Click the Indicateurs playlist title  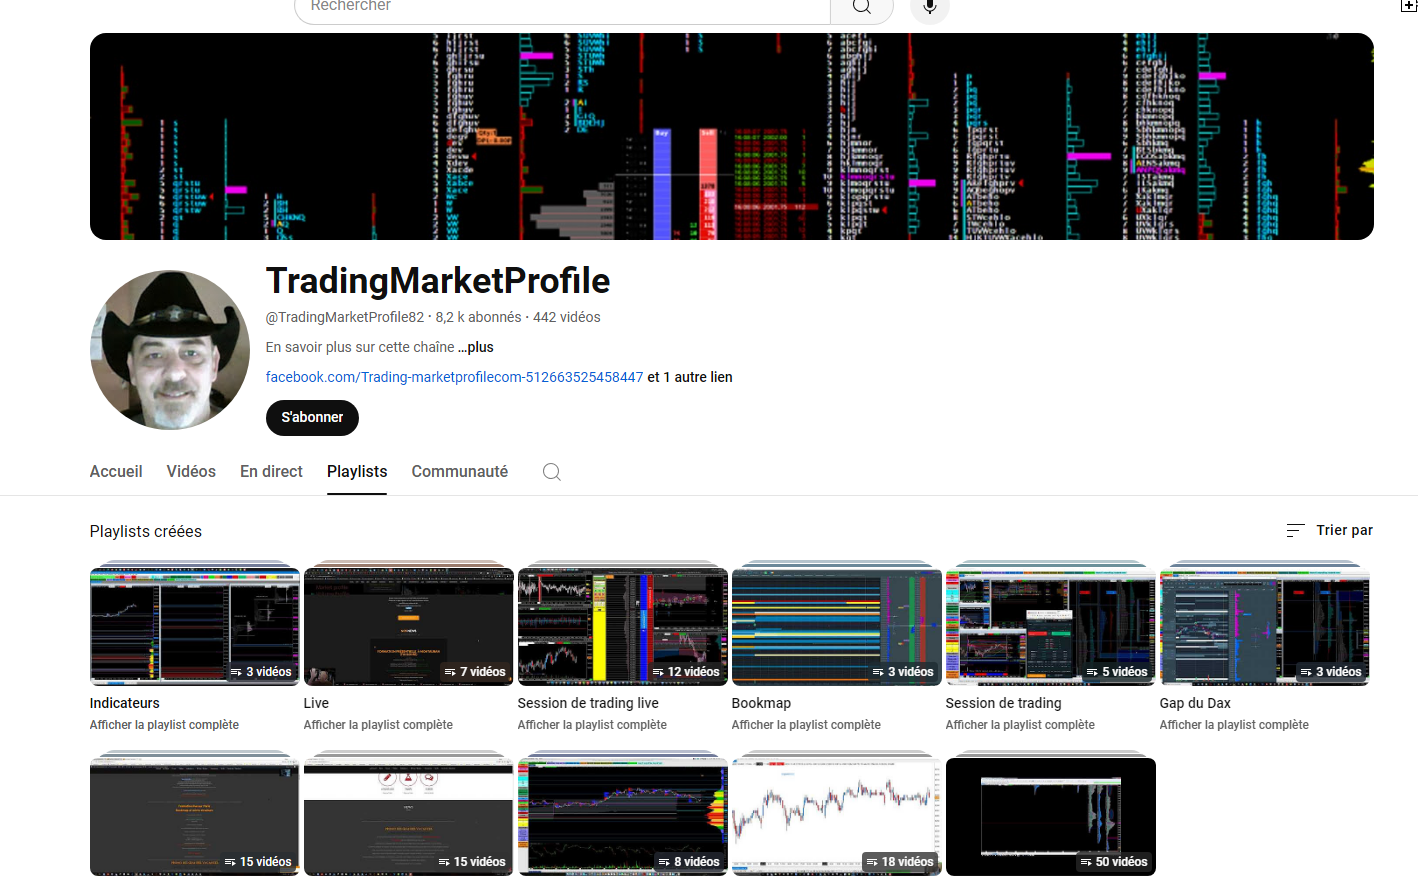pos(125,703)
